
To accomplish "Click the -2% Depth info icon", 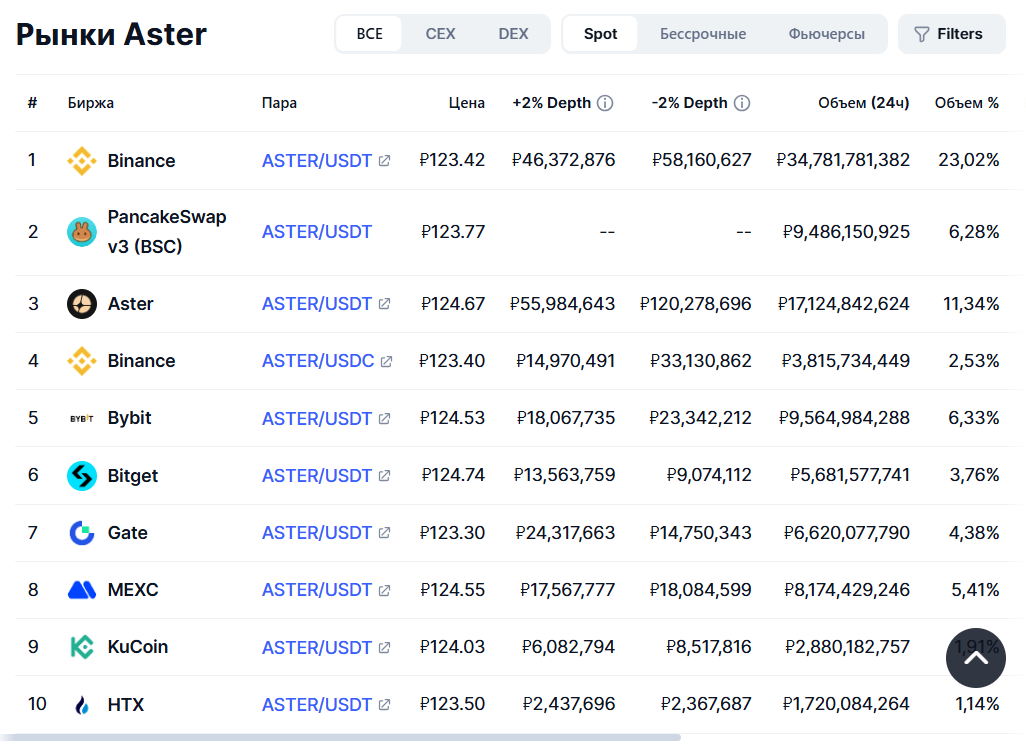I will [x=742, y=103].
